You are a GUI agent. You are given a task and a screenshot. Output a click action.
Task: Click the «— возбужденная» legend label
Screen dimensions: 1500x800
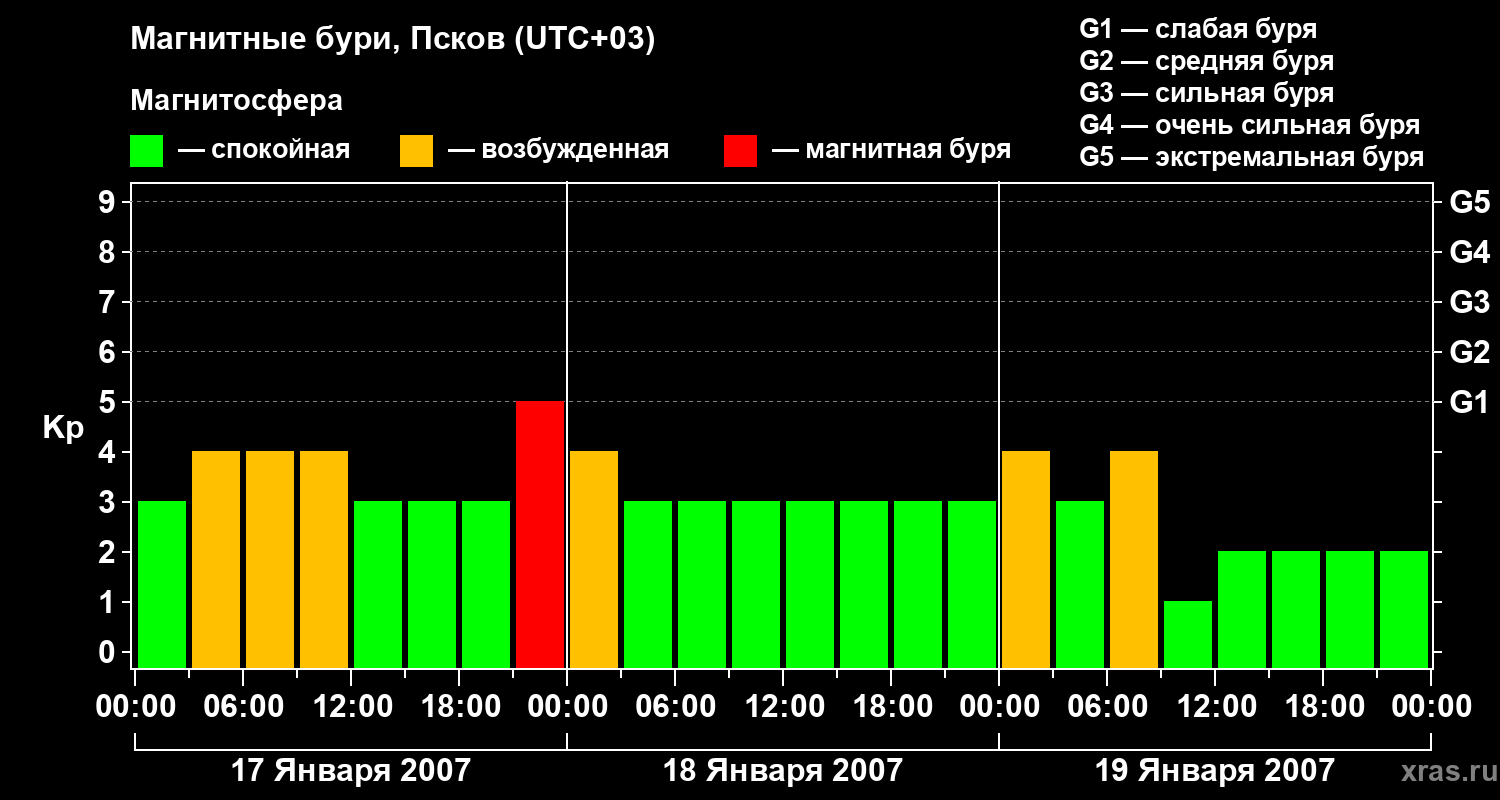pyautogui.click(x=558, y=150)
